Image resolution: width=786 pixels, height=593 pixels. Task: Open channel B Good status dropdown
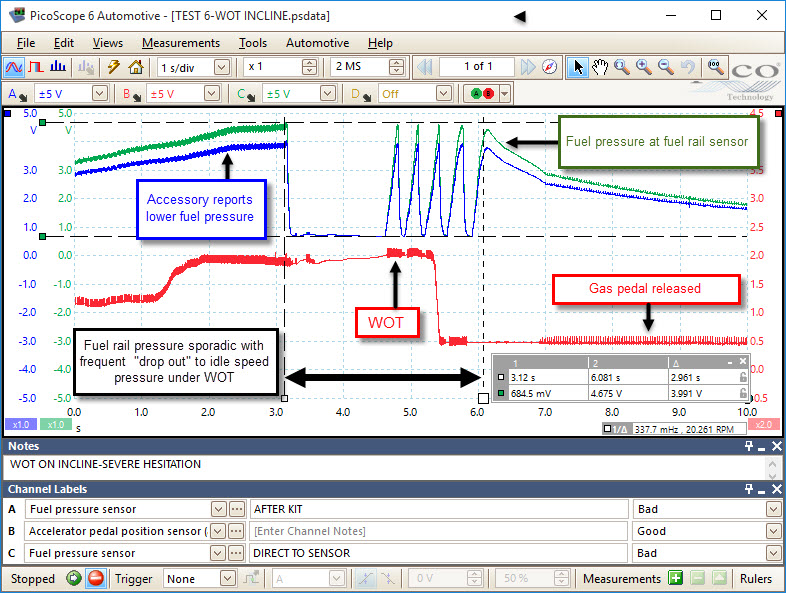point(773,531)
